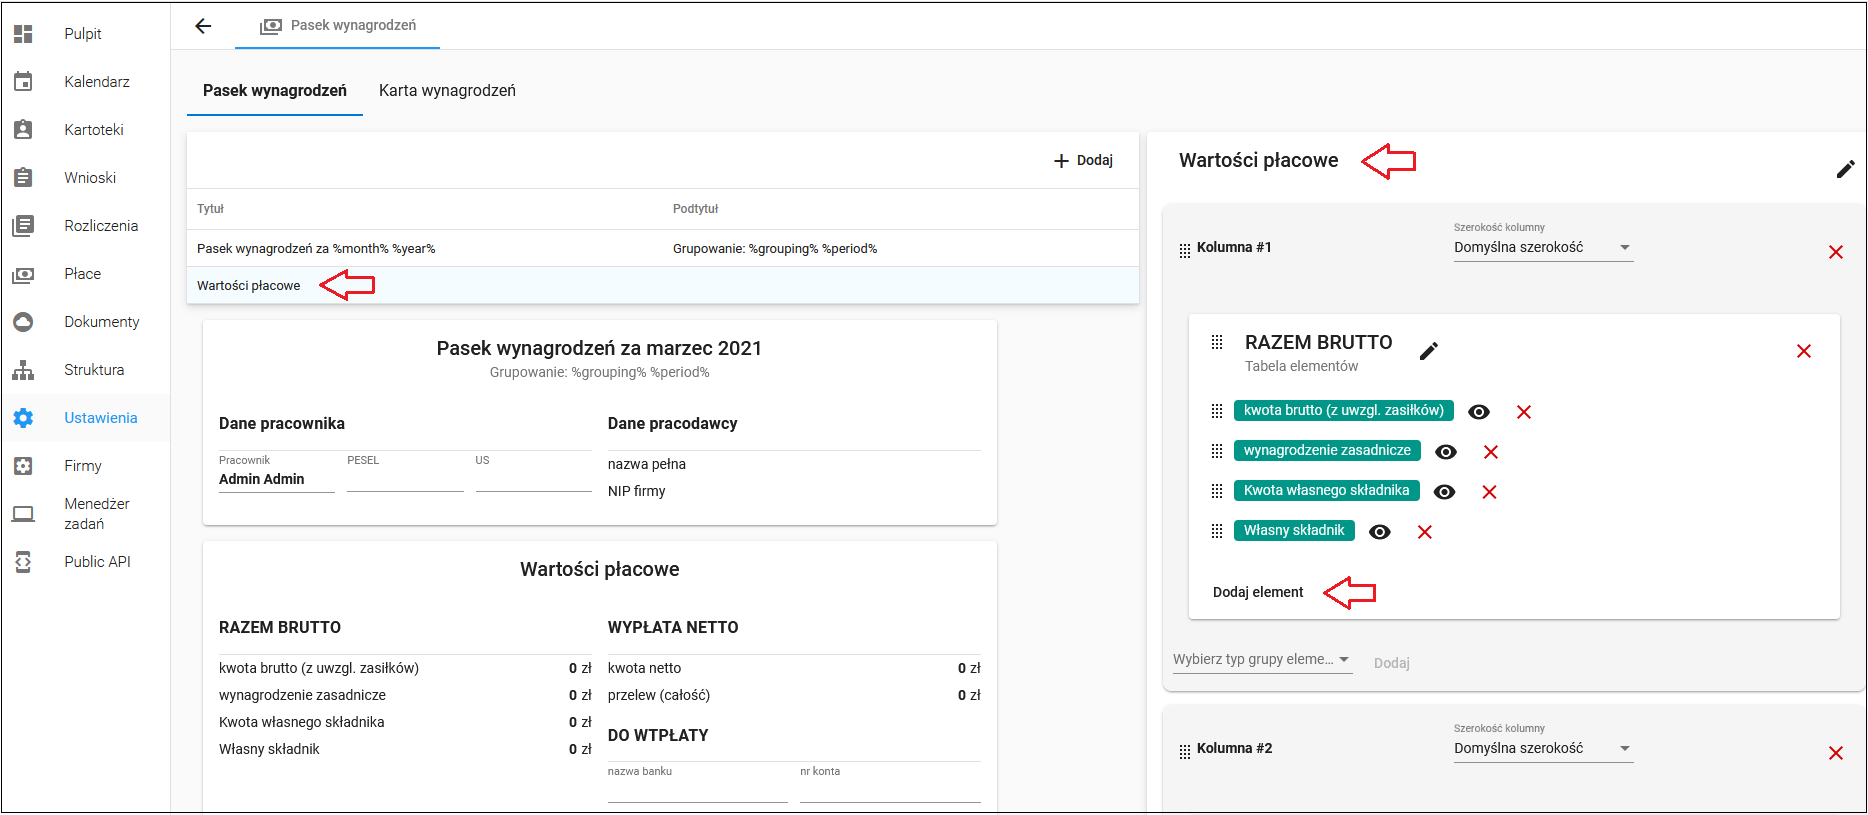Edit Wartości płacowe with pencil icon
1868x815 pixels.
pos(1845,169)
